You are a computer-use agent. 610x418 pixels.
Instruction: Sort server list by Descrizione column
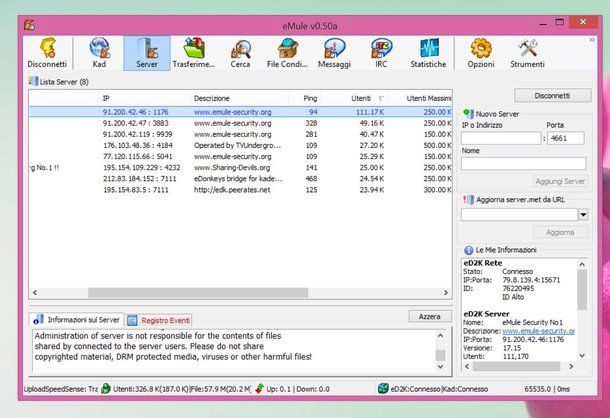click(x=240, y=98)
